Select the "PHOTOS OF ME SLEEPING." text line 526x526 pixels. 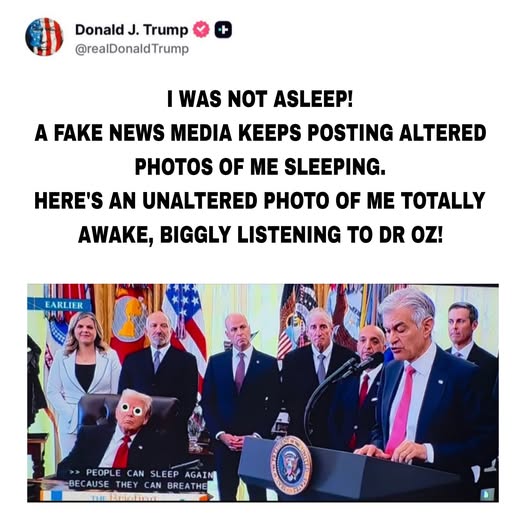[260, 166]
